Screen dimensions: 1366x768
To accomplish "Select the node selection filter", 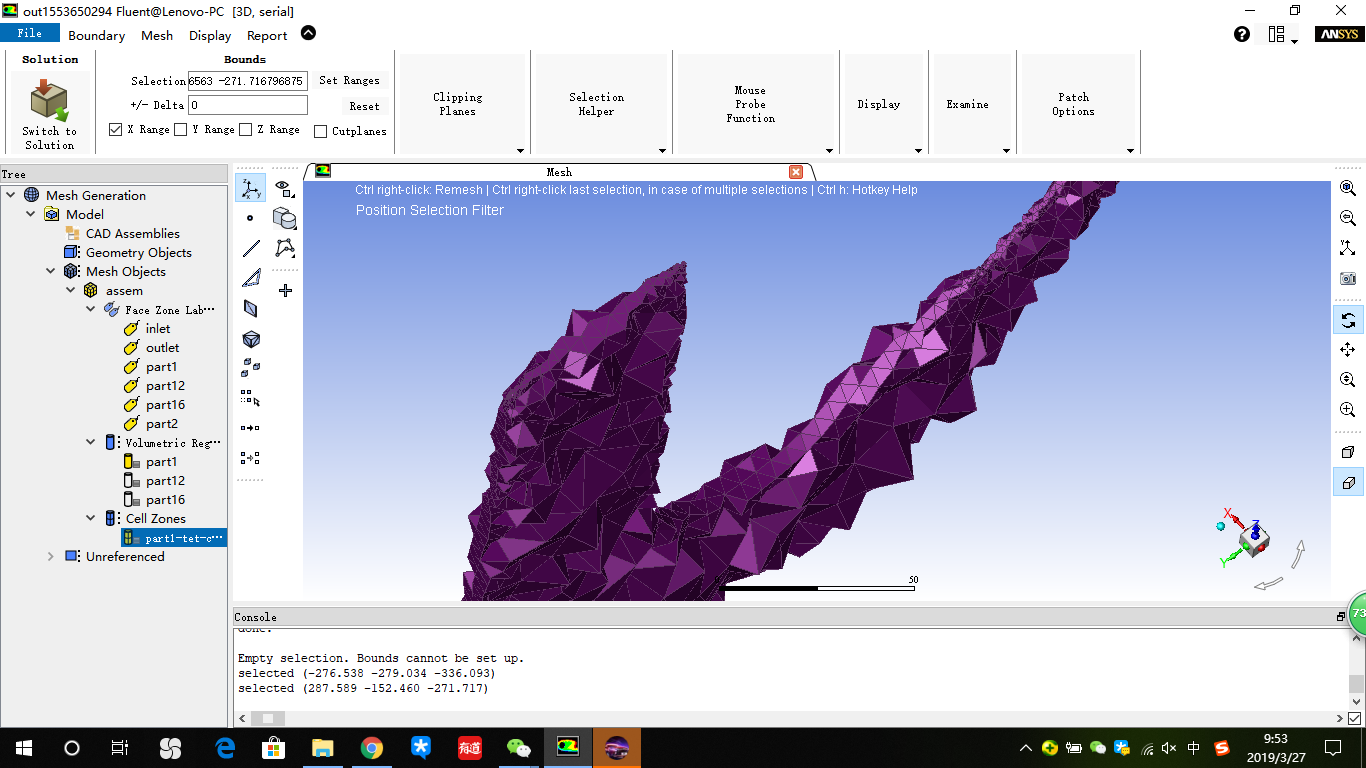I will [251, 217].
